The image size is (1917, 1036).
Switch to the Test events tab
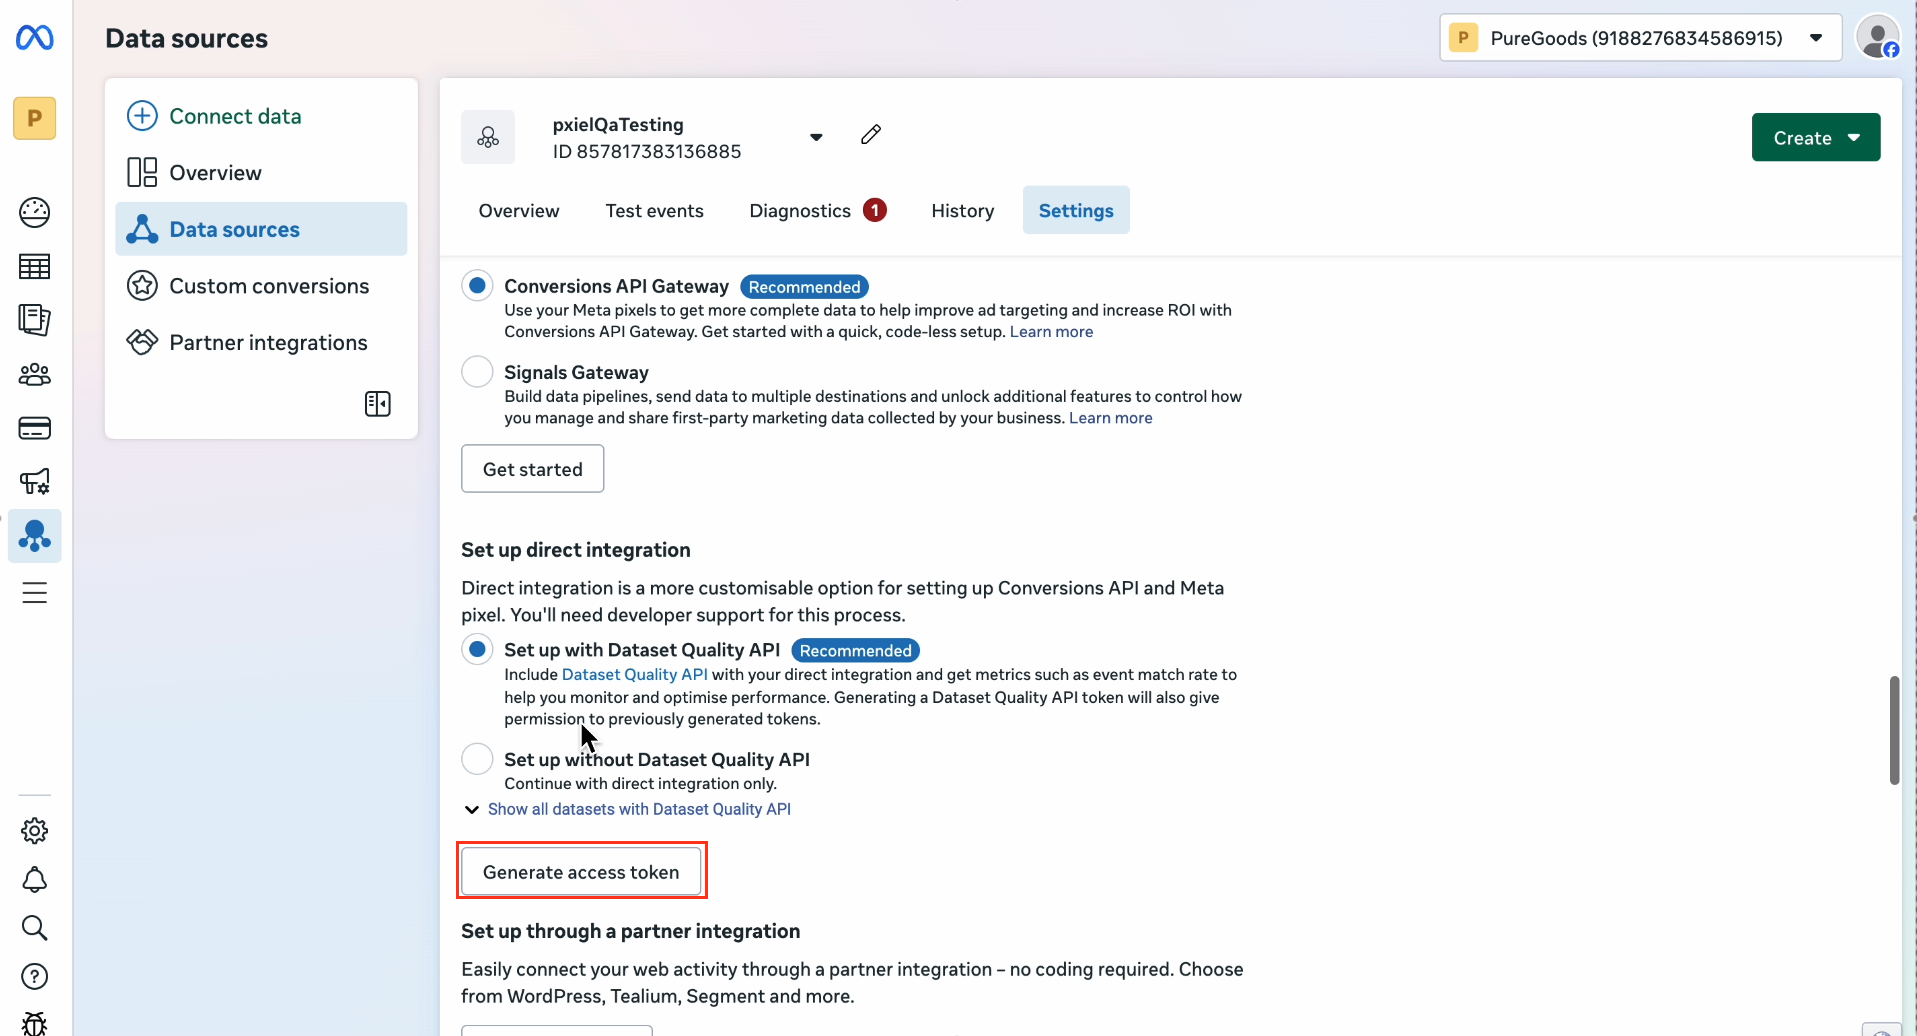click(x=654, y=210)
